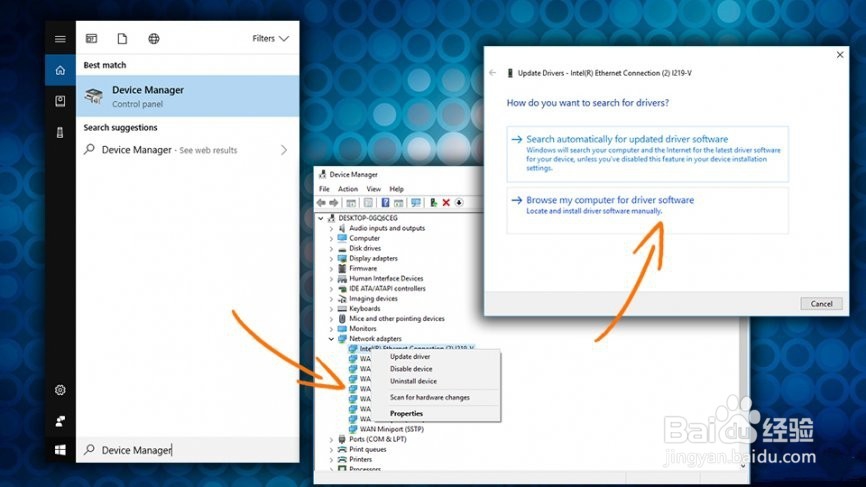Choose Scan for hardware changes in context menu
This screenshot has width=866, height=487.
click(x=430, y=397)
